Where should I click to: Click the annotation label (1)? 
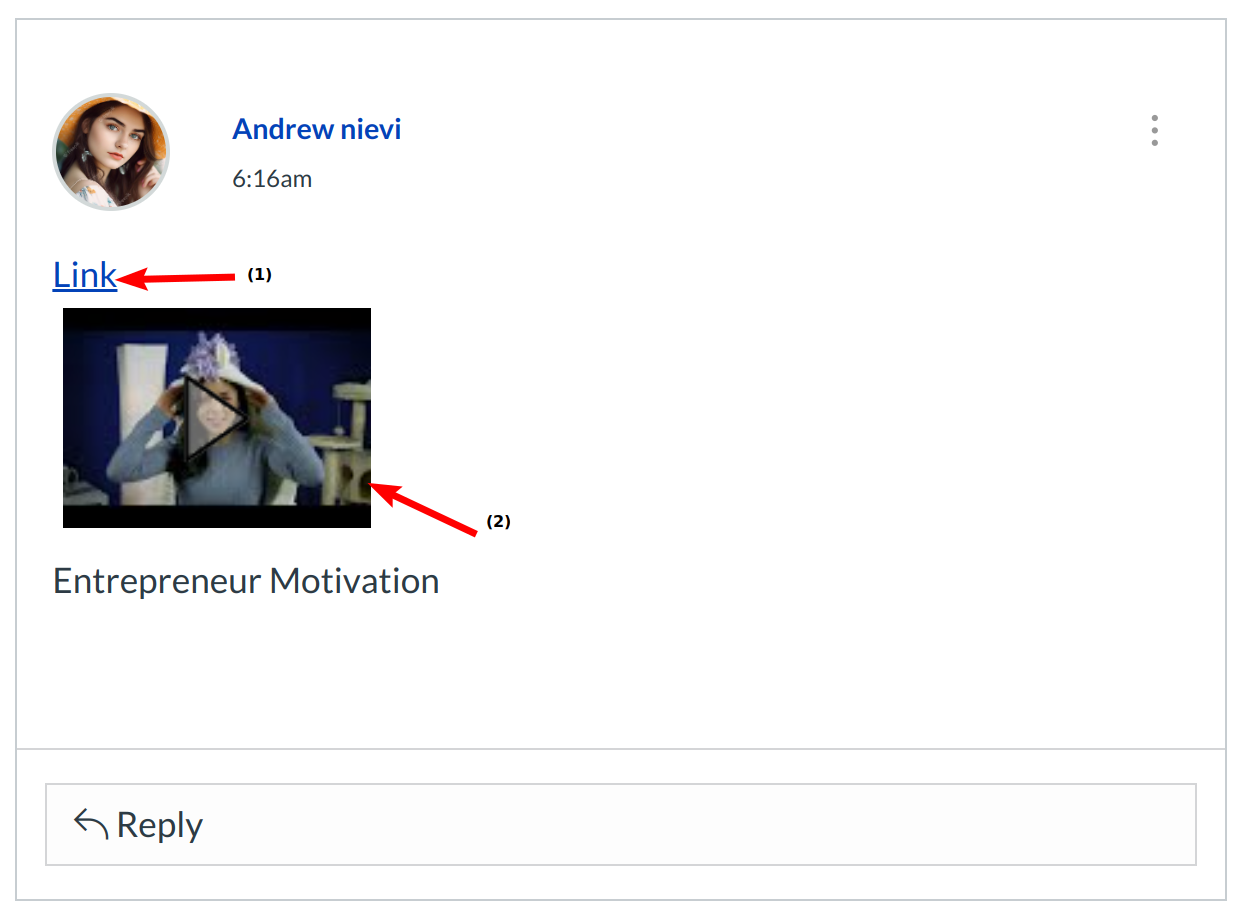click(260, 274)
